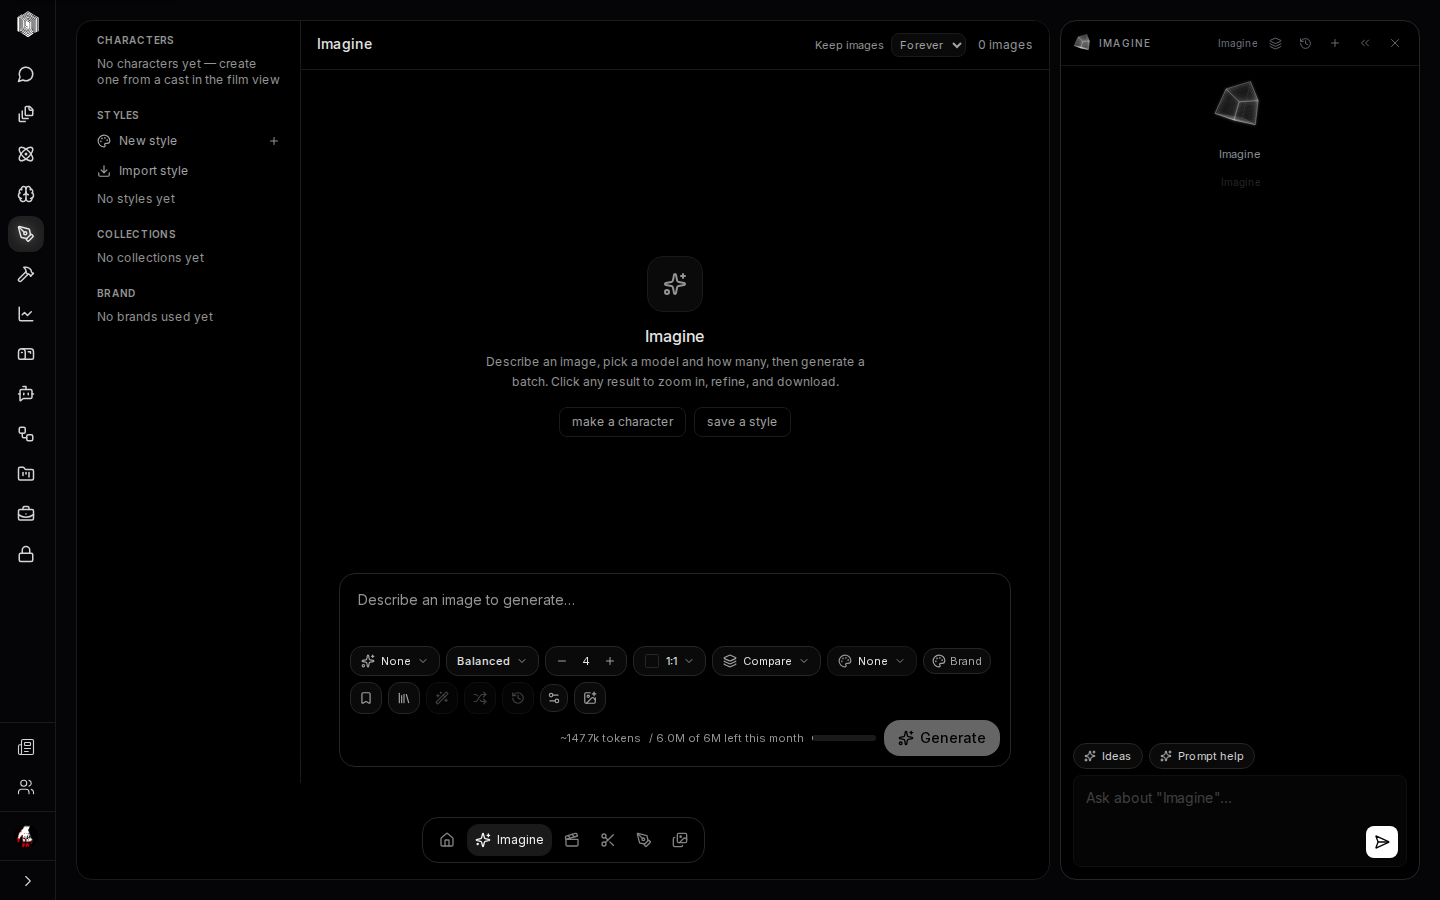Click the 'save a style' suggestion

[742, 422]
